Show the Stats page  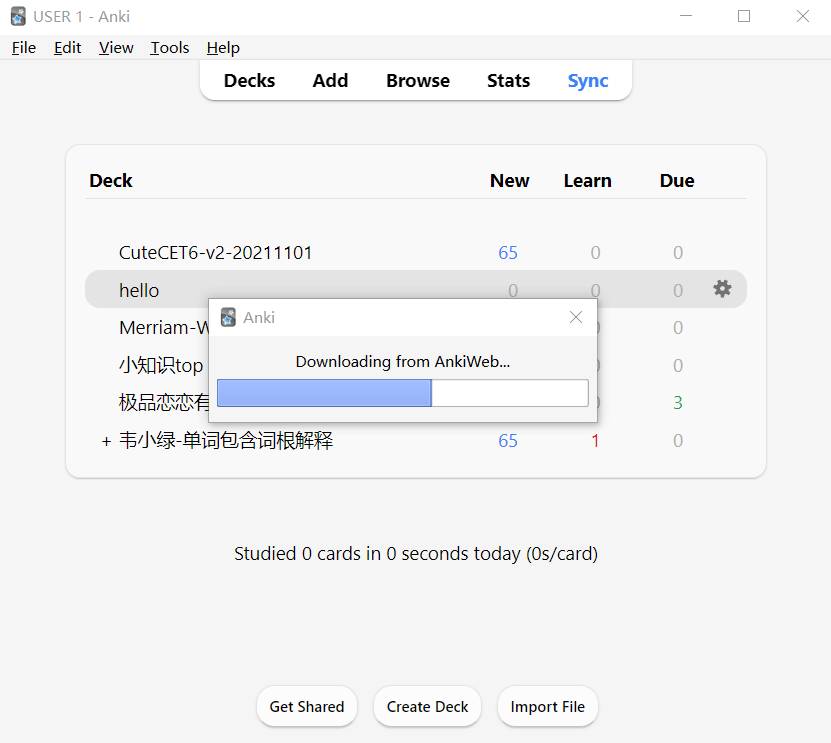[x=508, y=81]
